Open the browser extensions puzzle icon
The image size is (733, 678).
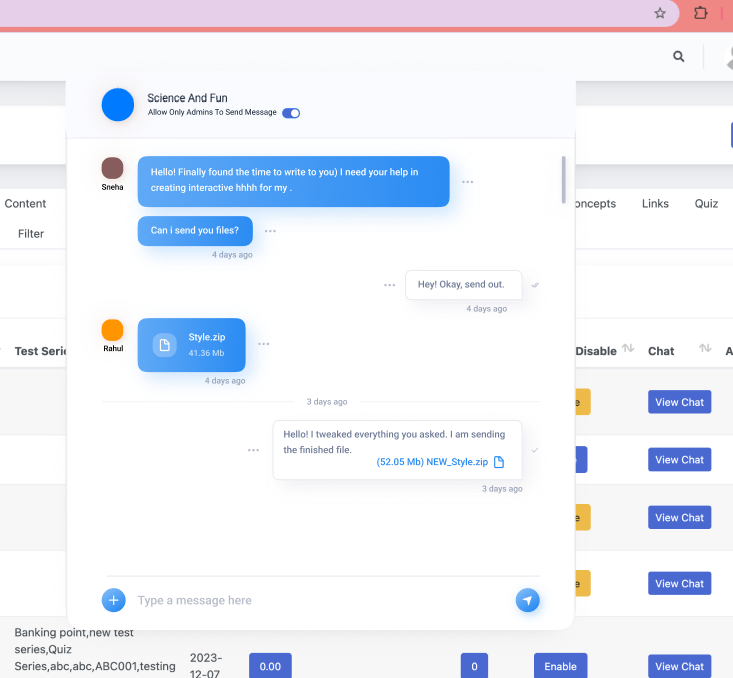click(701, 13)
